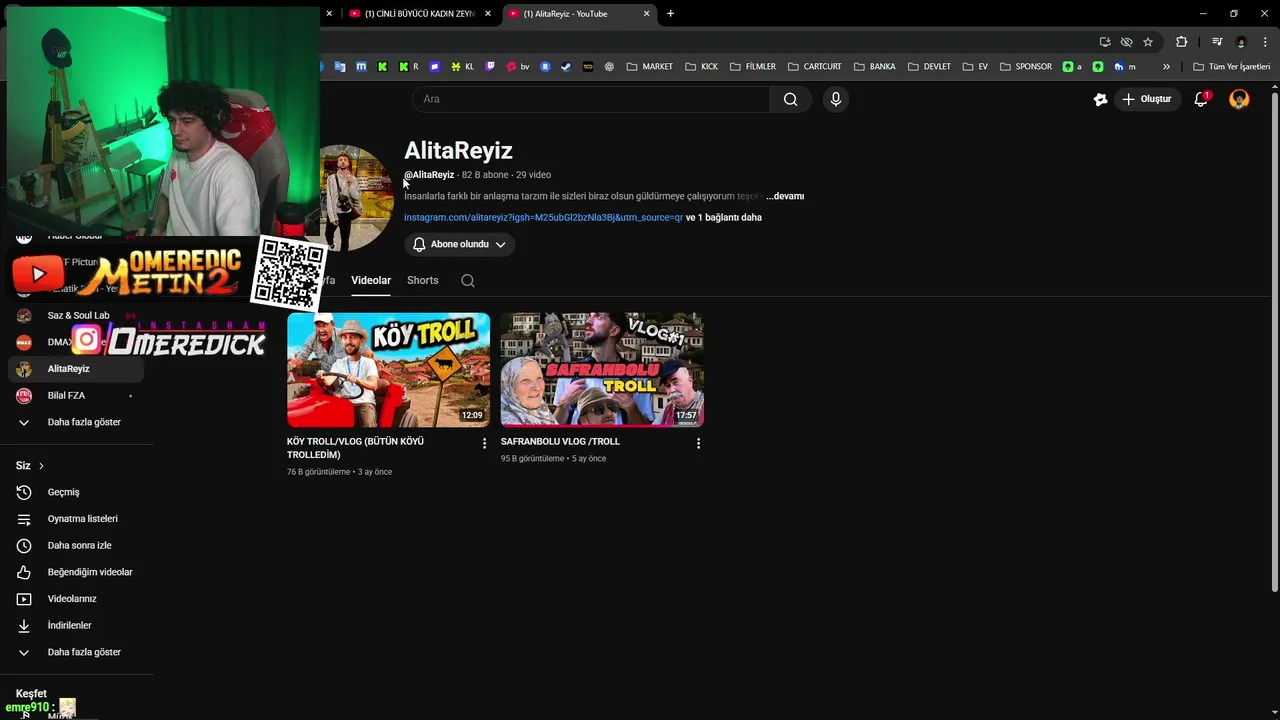
Task: Click the sparkle icon left of Oluştur
Action: click(1100, 99)
